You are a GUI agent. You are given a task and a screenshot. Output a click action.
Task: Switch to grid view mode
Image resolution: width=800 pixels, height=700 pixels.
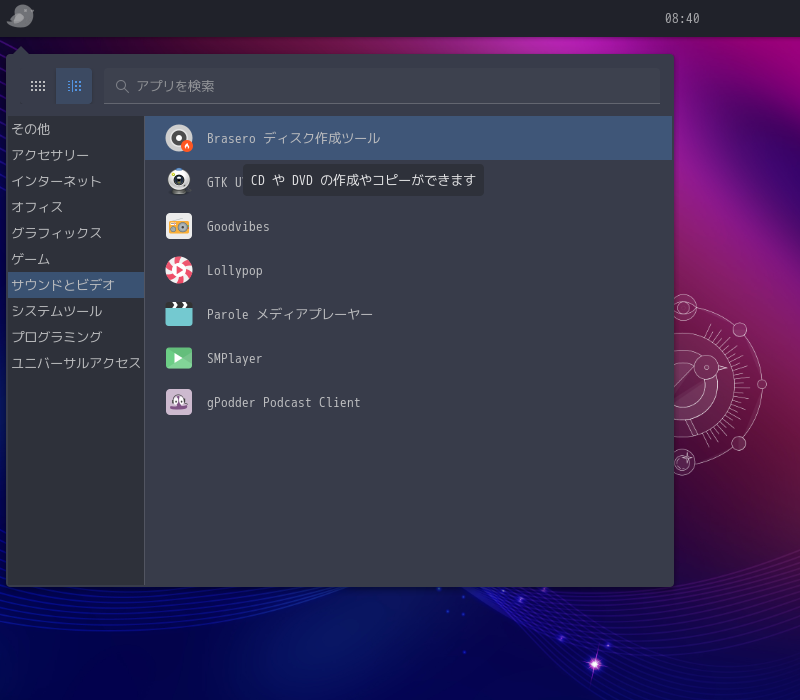[x=38, y=86]
